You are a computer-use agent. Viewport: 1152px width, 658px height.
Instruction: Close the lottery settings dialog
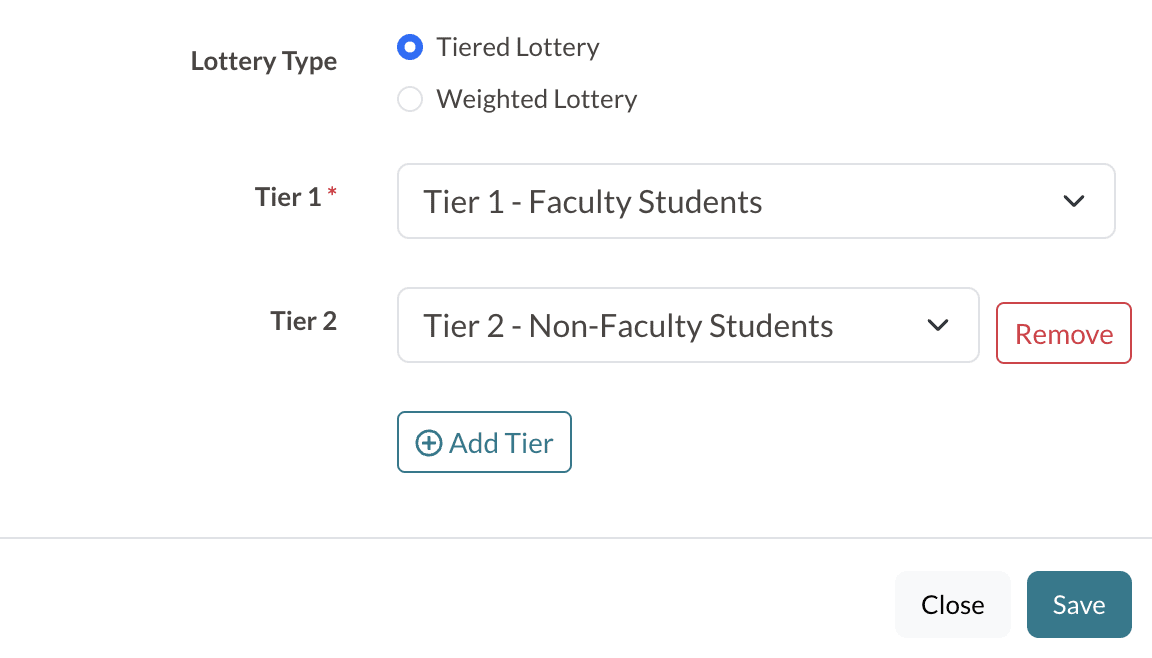pyautogui.click(x=952, y=605)
